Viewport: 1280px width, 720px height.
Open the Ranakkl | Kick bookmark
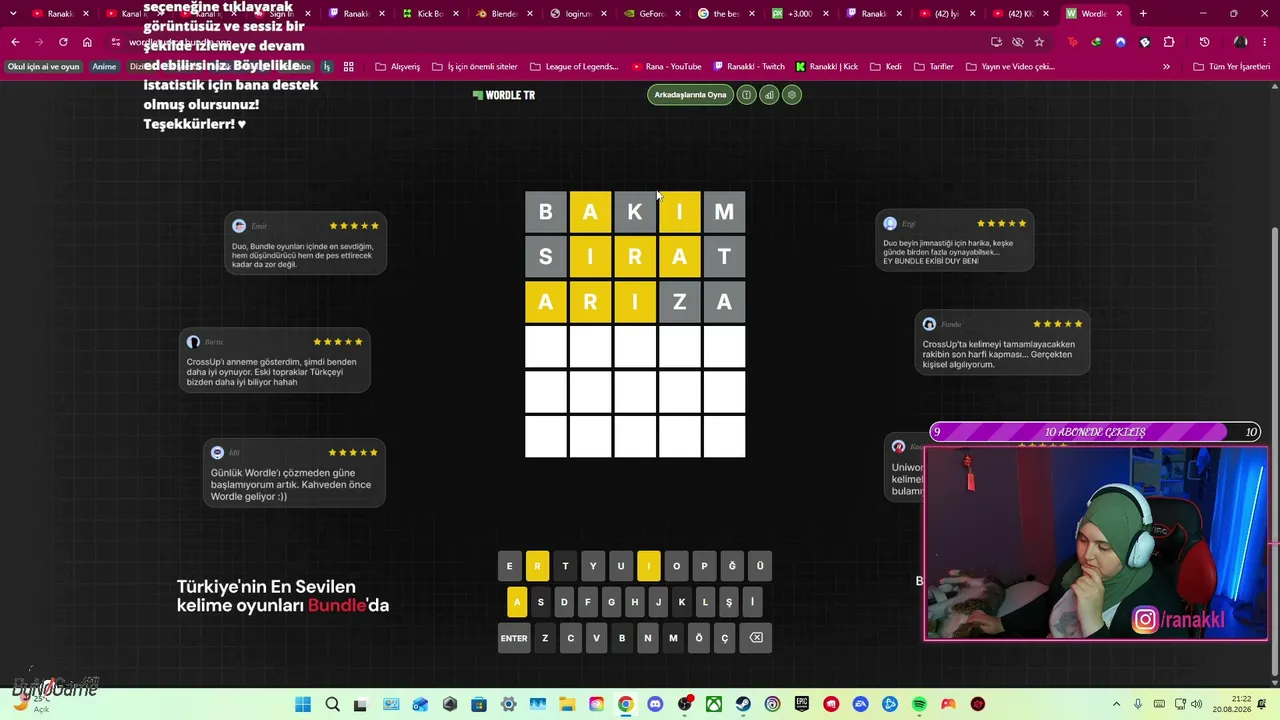pyautogui.click(x=827, y=67)
